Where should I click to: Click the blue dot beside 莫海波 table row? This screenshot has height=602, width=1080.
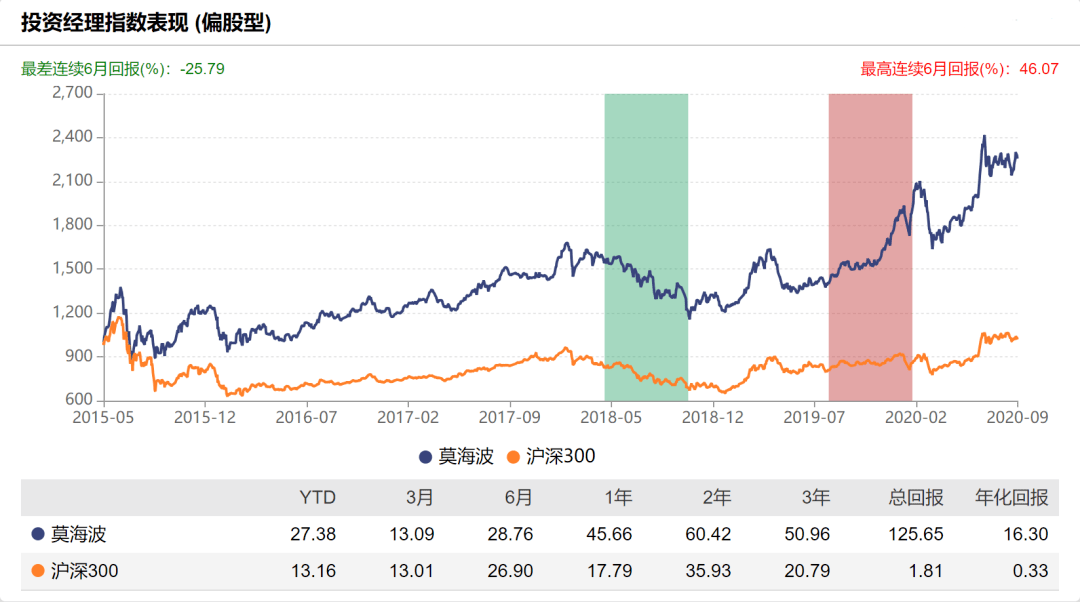[x=38, y=534]
